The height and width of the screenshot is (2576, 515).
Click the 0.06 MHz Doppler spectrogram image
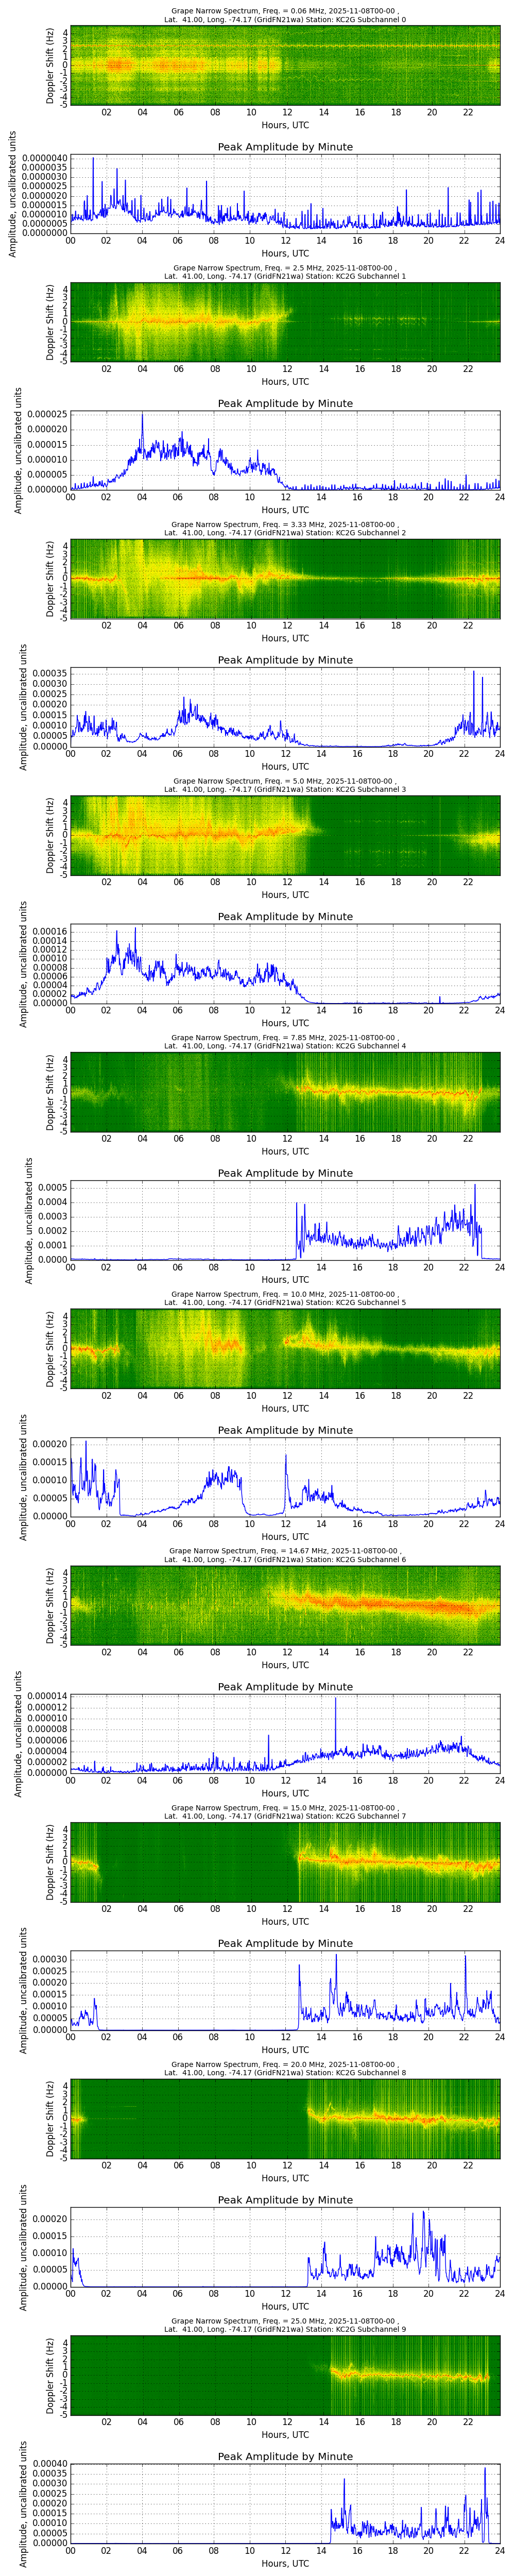pyautogui.click(x=285, y=65)
